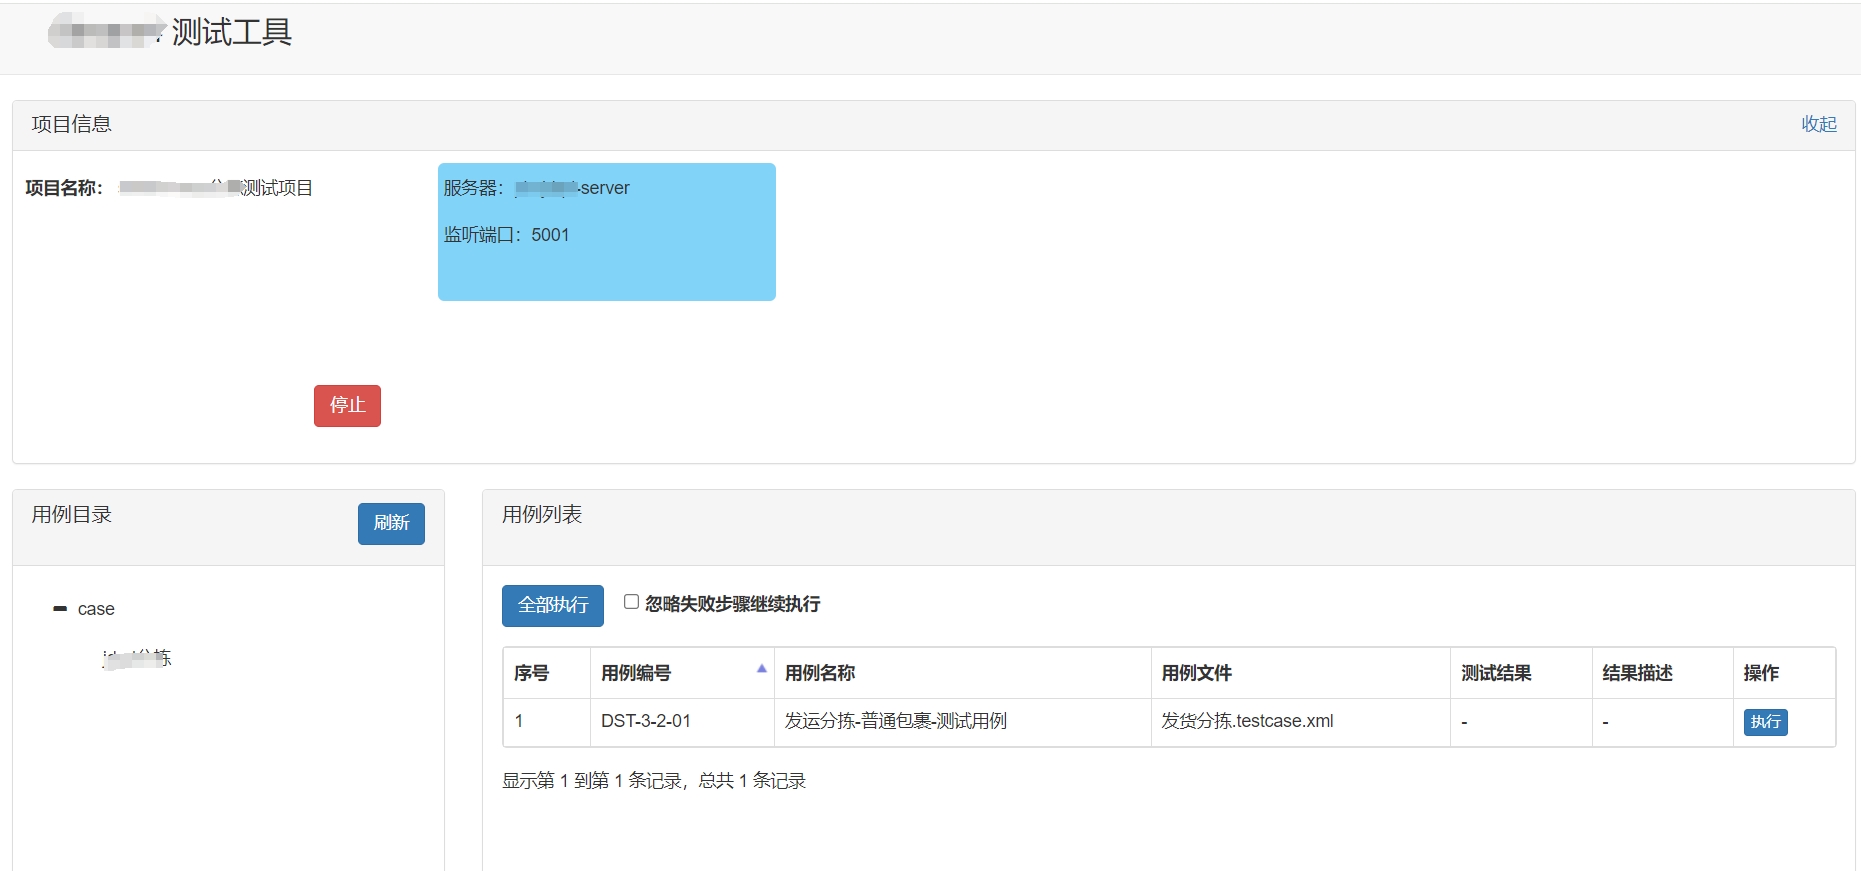The width and height of the screenshot is (1861, 871).
Task: Enable 忽略失败步骤继续执行 checkbox
Action: (631, 602)
